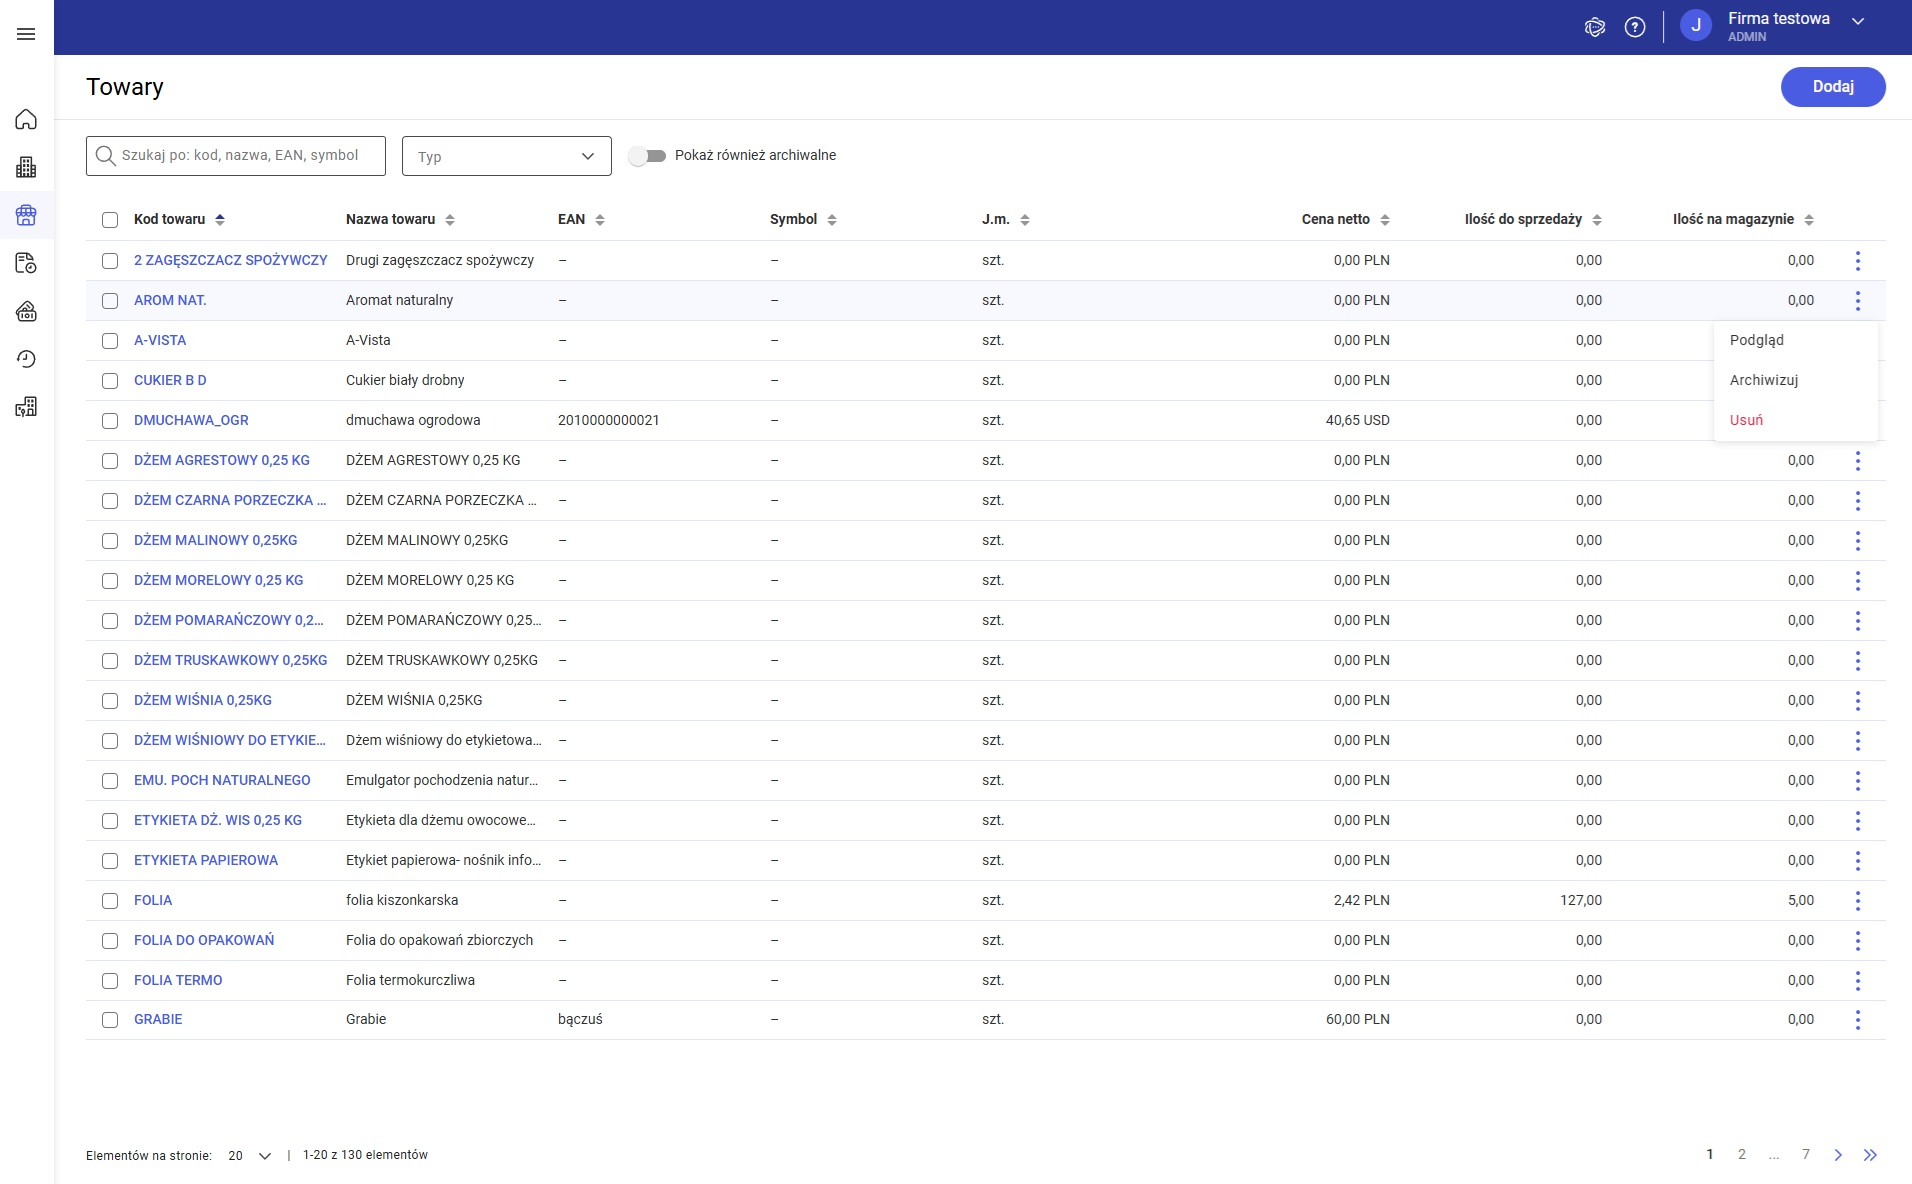
Task: Select Usuń in the row context menu
Action: click(x=1746, y=420)
